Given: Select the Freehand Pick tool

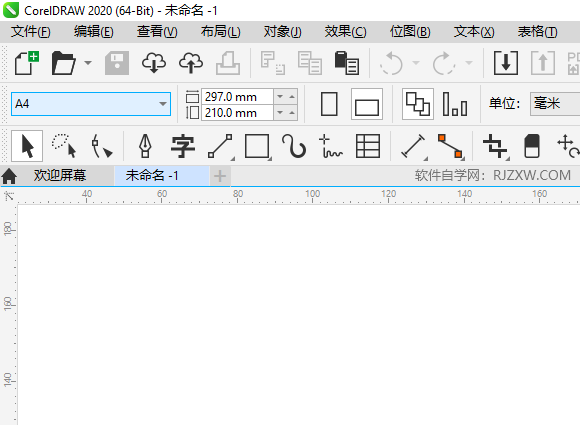Looking at the screenshot, I should (x=64, y=146).
